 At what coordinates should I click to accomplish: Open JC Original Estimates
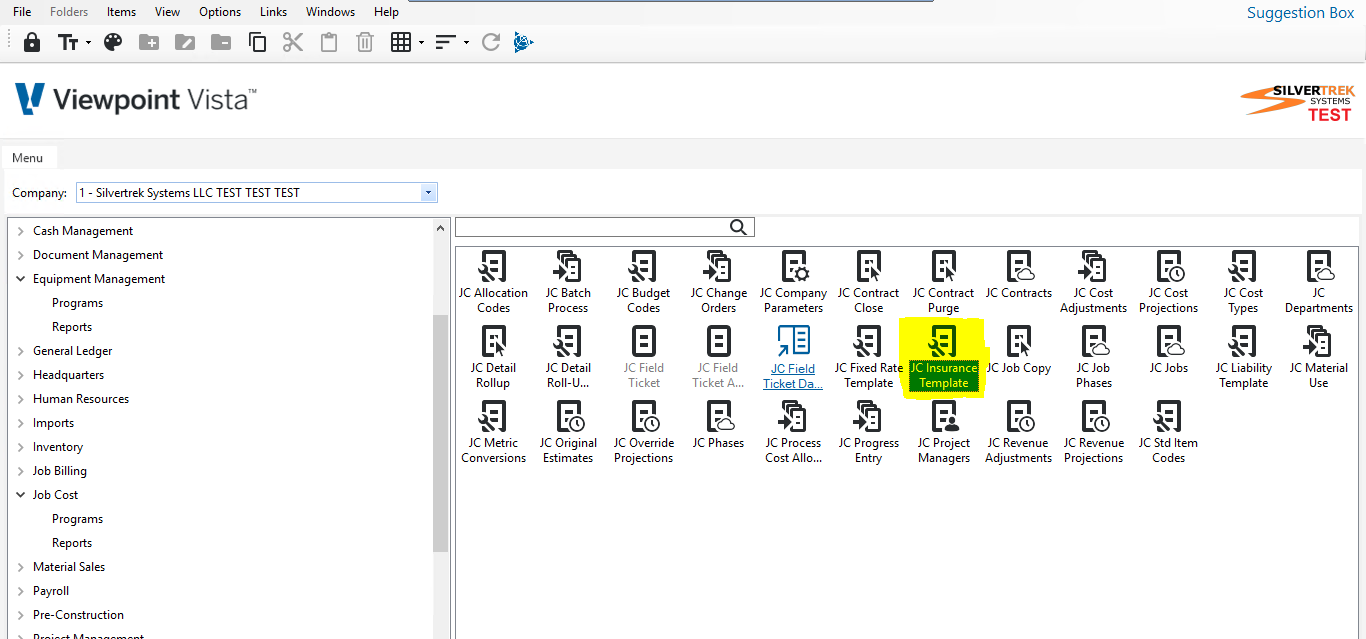(x=568, y=432)
